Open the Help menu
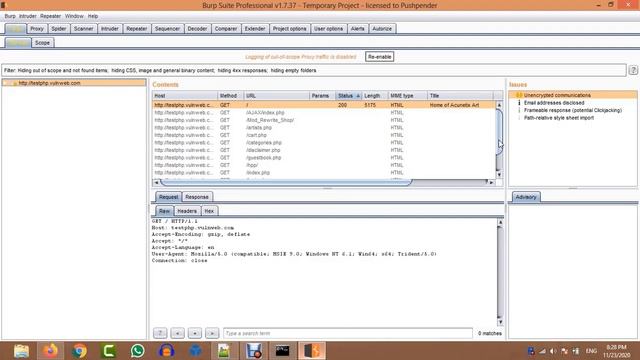The image size is (640, 360). [93, 16]
